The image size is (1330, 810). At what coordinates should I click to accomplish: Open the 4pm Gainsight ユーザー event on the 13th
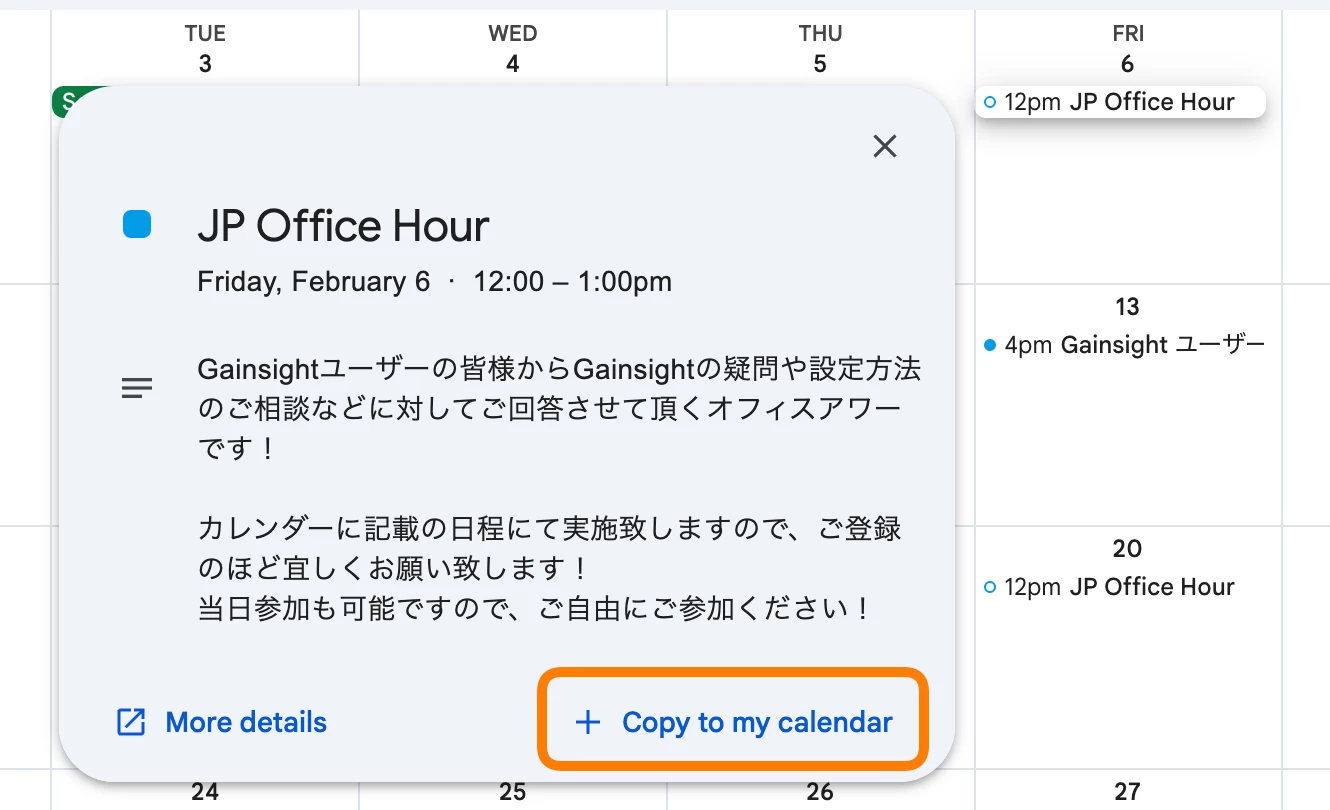click(x=1126, y=345)
